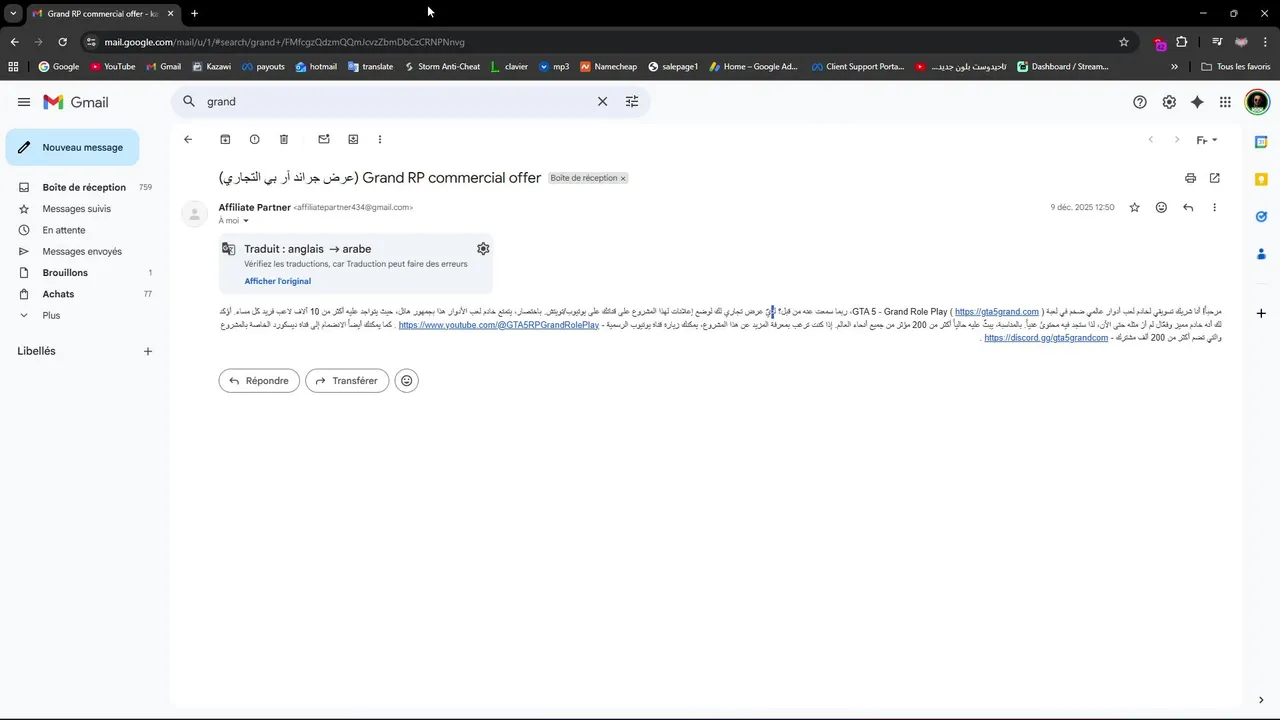Expand recipient details next to À moi
The height and width of the screenshot is (720, 1280).
pos(246,221)
